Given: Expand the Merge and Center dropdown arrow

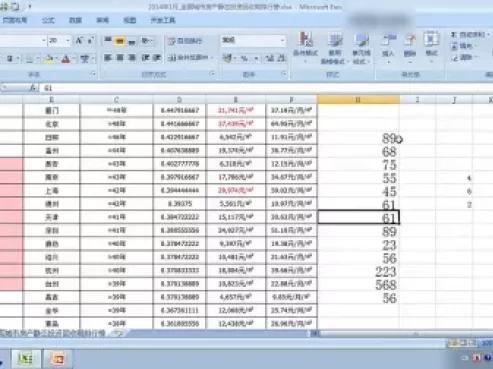Looking at the screenshot, I should 212,58.
